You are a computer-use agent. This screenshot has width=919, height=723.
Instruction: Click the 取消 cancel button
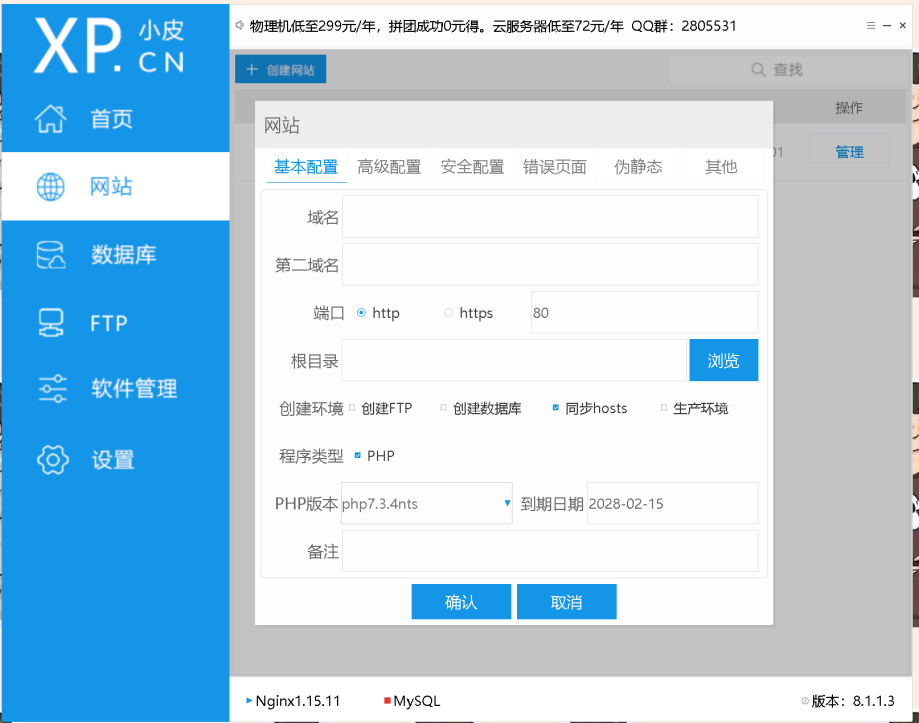pos(566,602)
